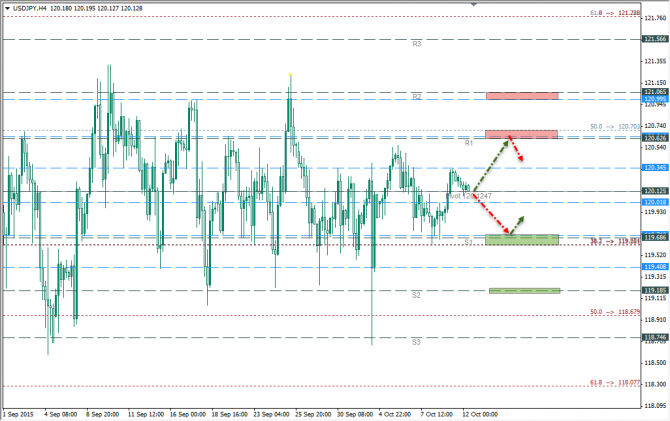
Task: Click the 4 Oct 22:00 time label
Action: click(x=395, y=414)
